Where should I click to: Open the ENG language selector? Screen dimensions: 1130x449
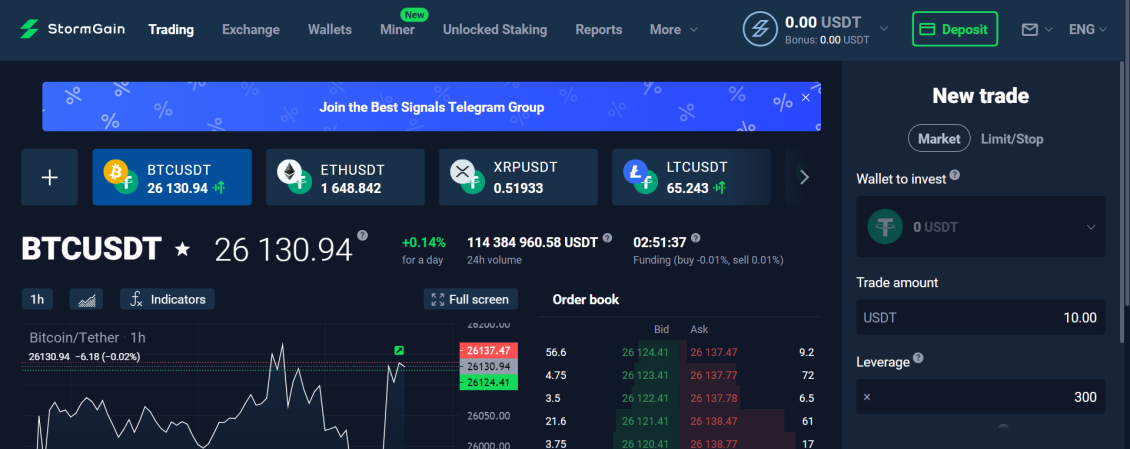pyautogui.click(x=1087, y=30)
